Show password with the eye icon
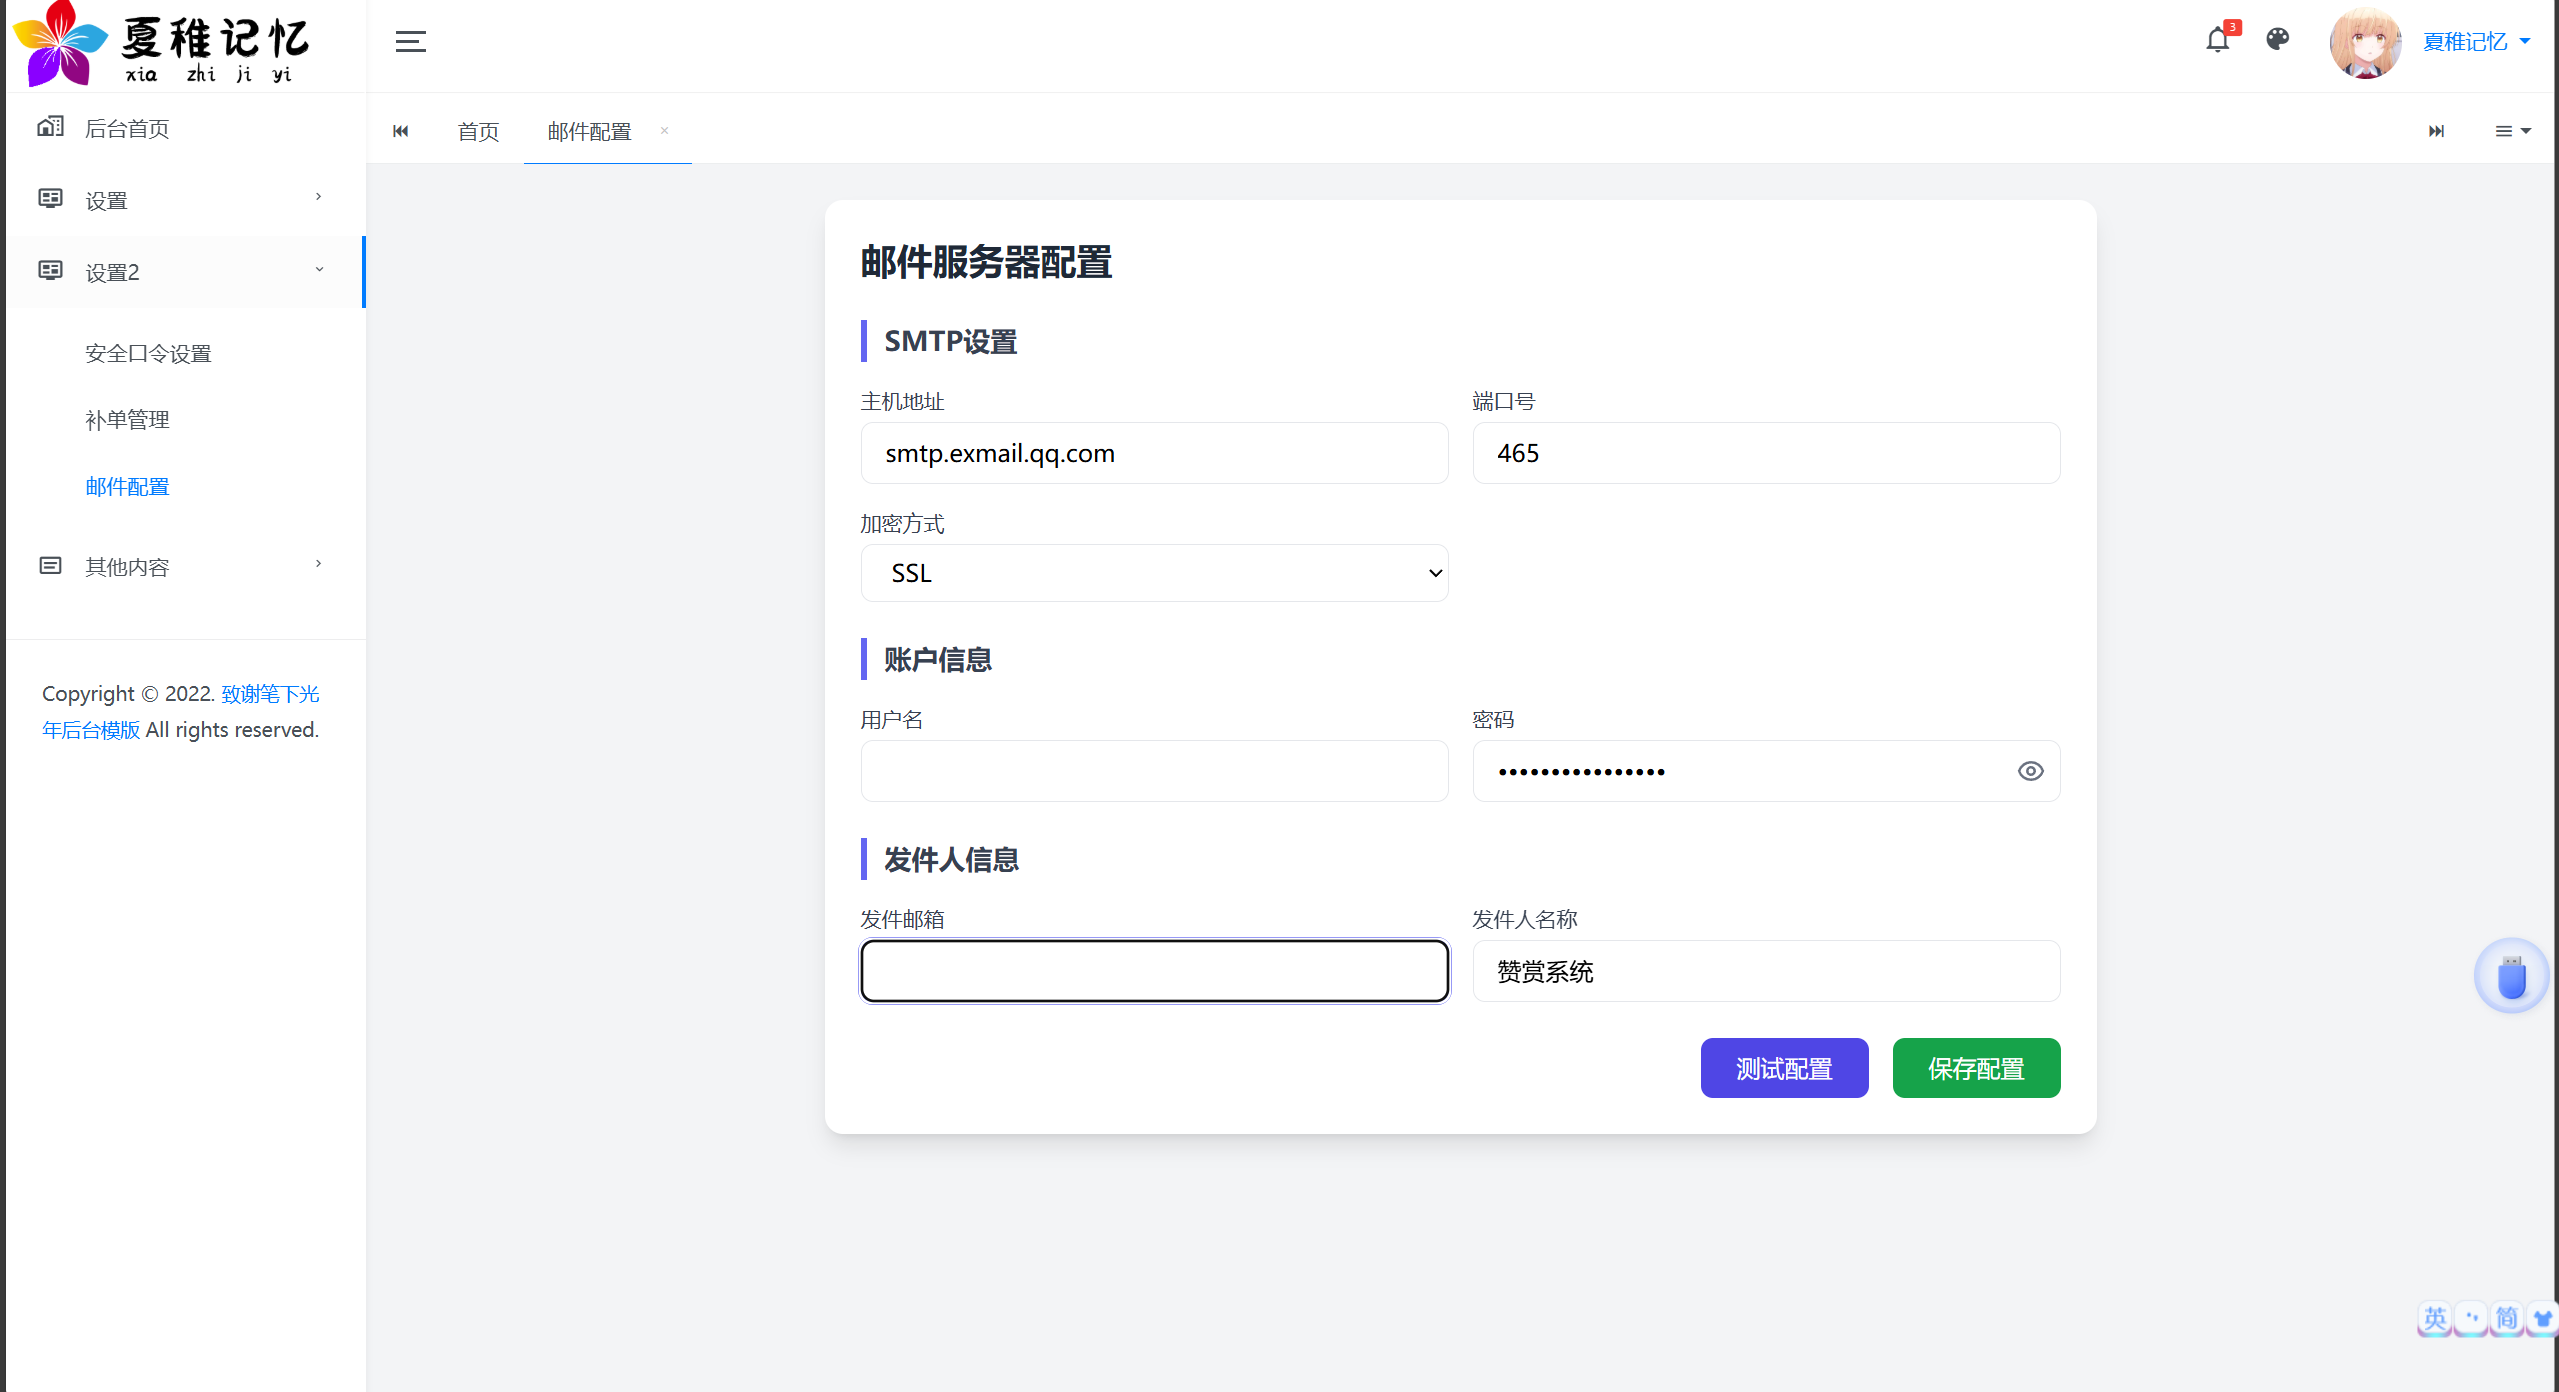Image resolution: width=2559 pixels, height=1392 pixels. tap(2030, 771)
